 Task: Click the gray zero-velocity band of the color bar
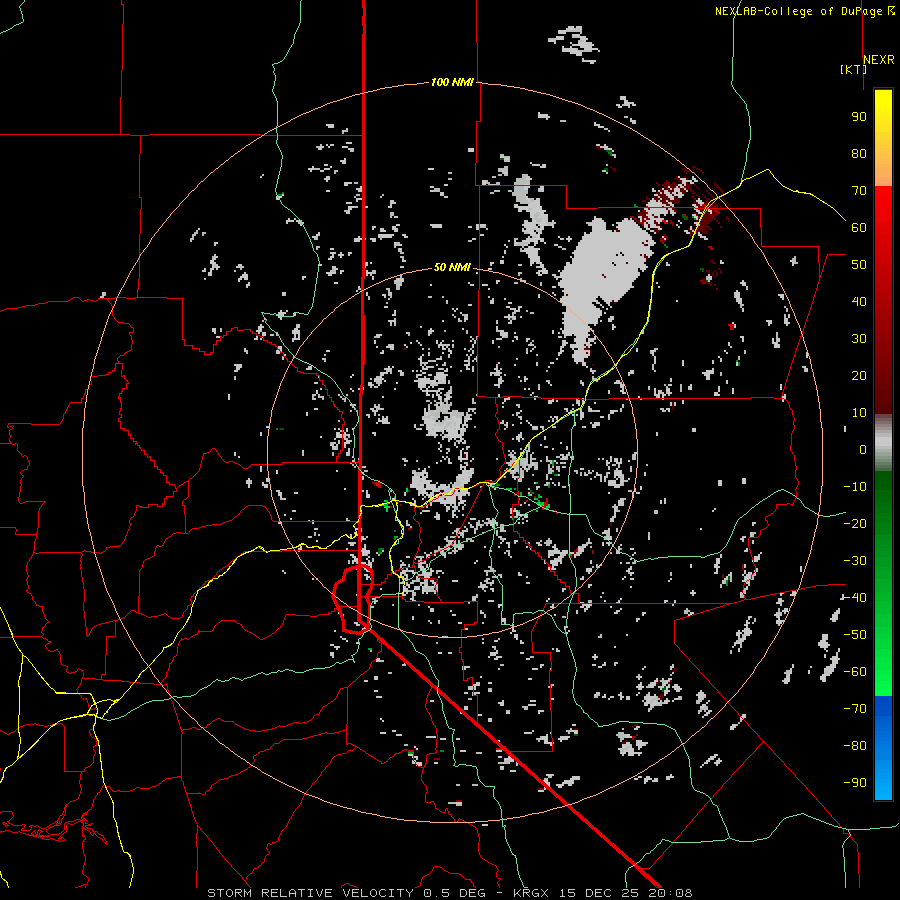coord(883,443)
